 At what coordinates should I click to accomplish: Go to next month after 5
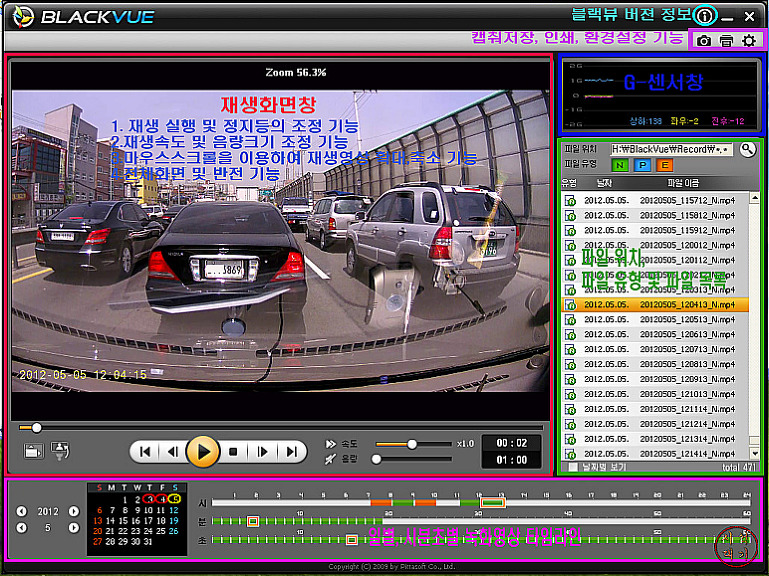click(74, 528)
